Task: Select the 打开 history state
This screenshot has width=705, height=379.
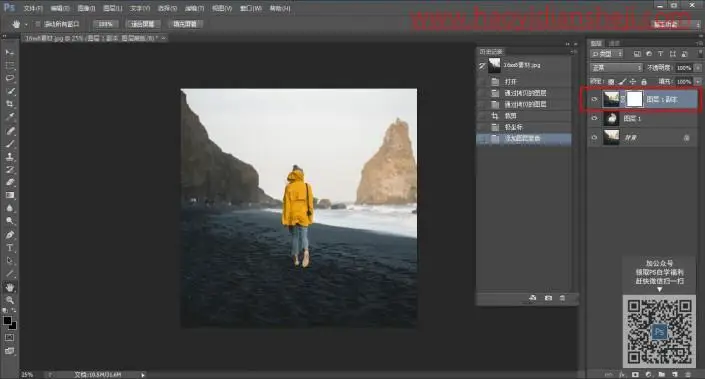Action: click(524, 81)
